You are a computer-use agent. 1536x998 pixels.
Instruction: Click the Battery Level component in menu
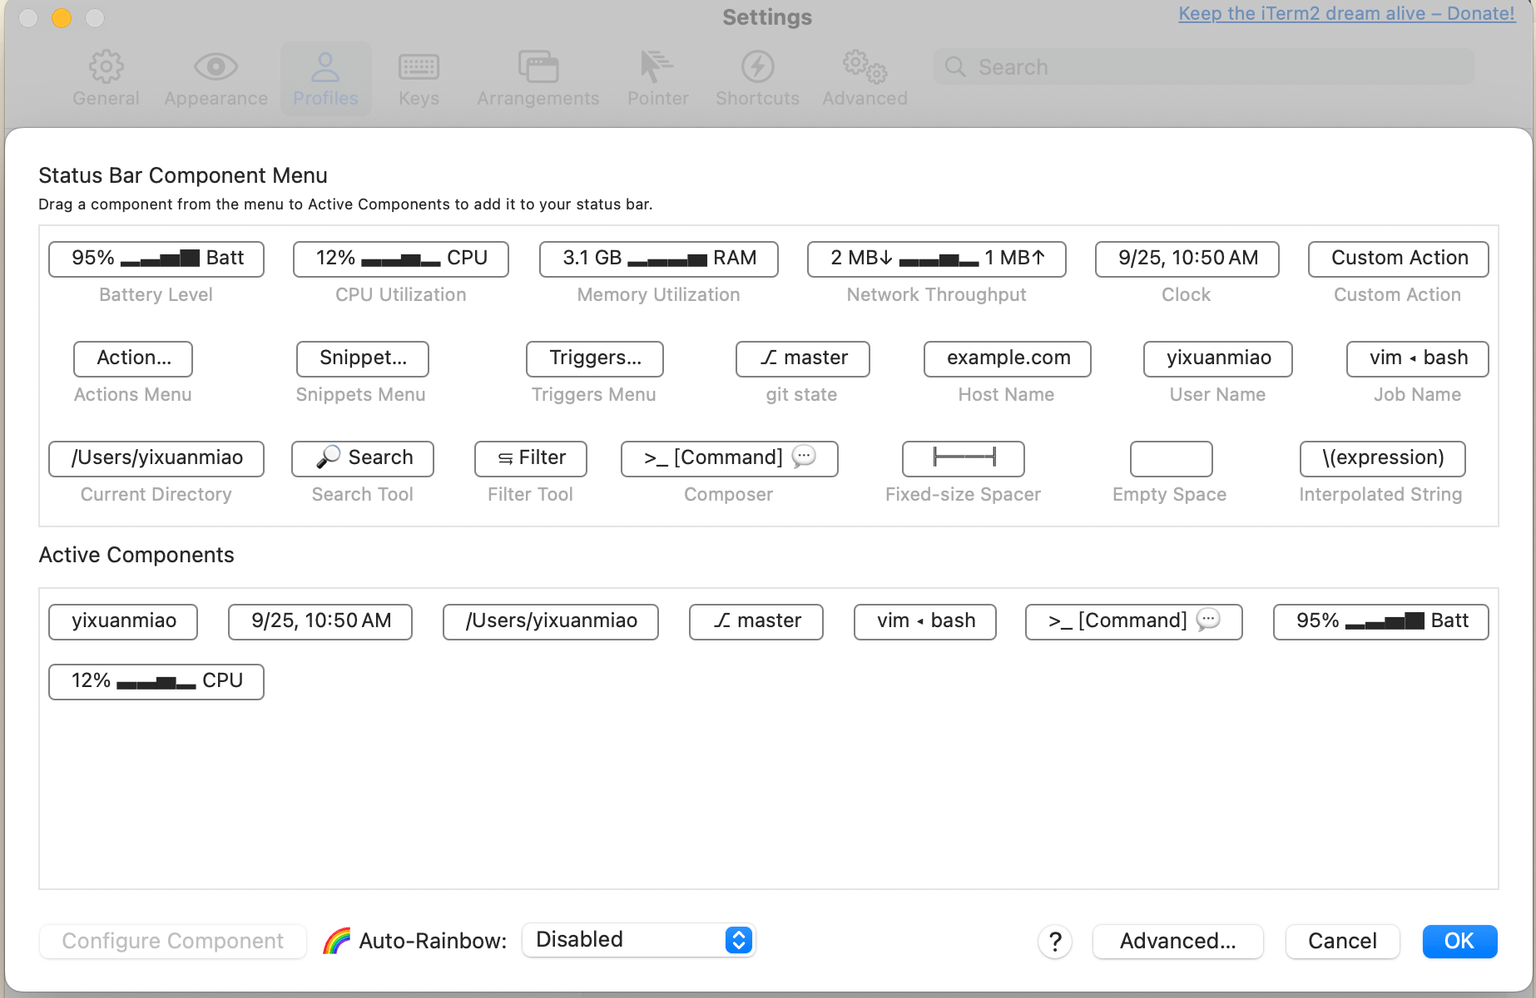156,259
